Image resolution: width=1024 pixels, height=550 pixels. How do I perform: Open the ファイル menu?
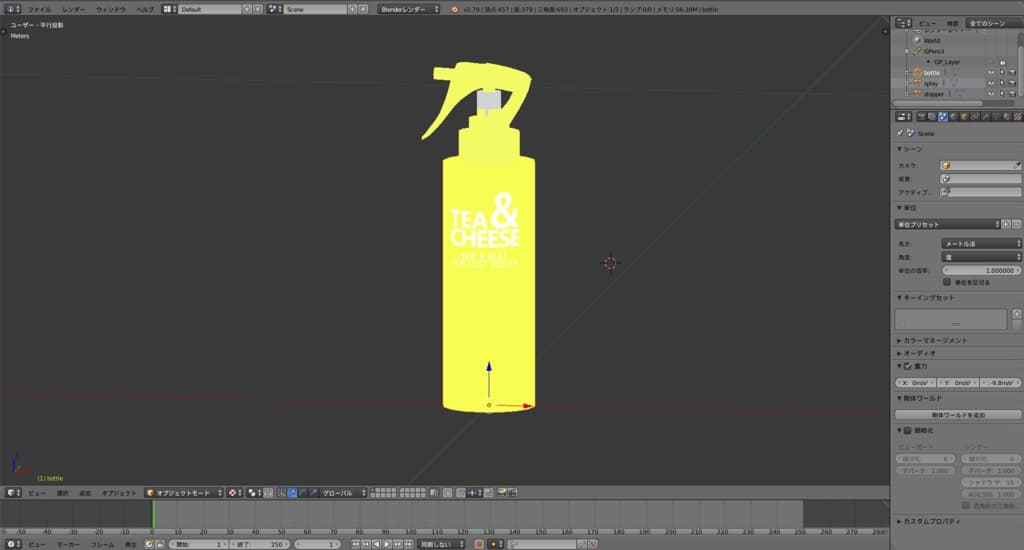[39, 9]
